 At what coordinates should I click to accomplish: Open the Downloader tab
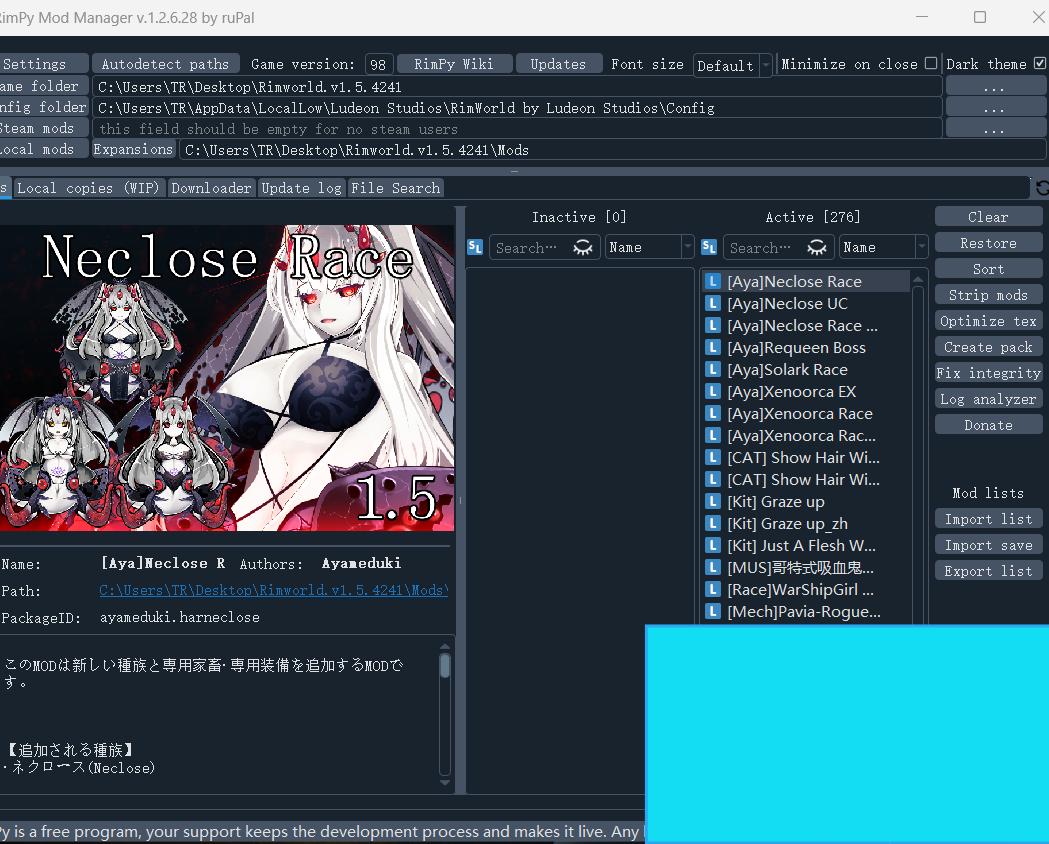211,188
